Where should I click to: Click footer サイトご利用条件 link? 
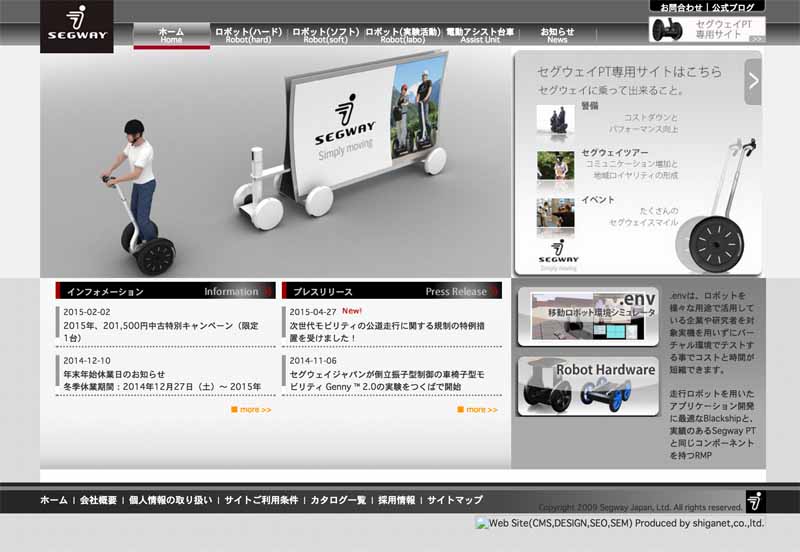[261, 500]
